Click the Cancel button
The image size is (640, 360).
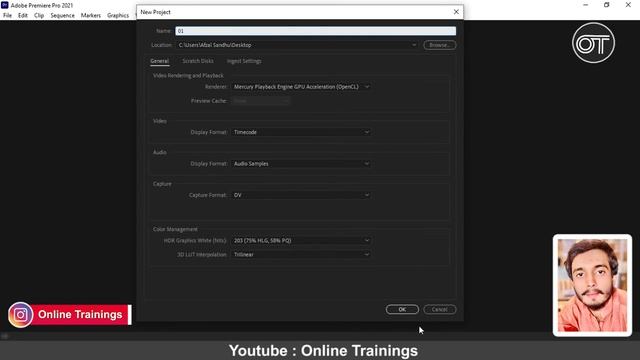440,309
